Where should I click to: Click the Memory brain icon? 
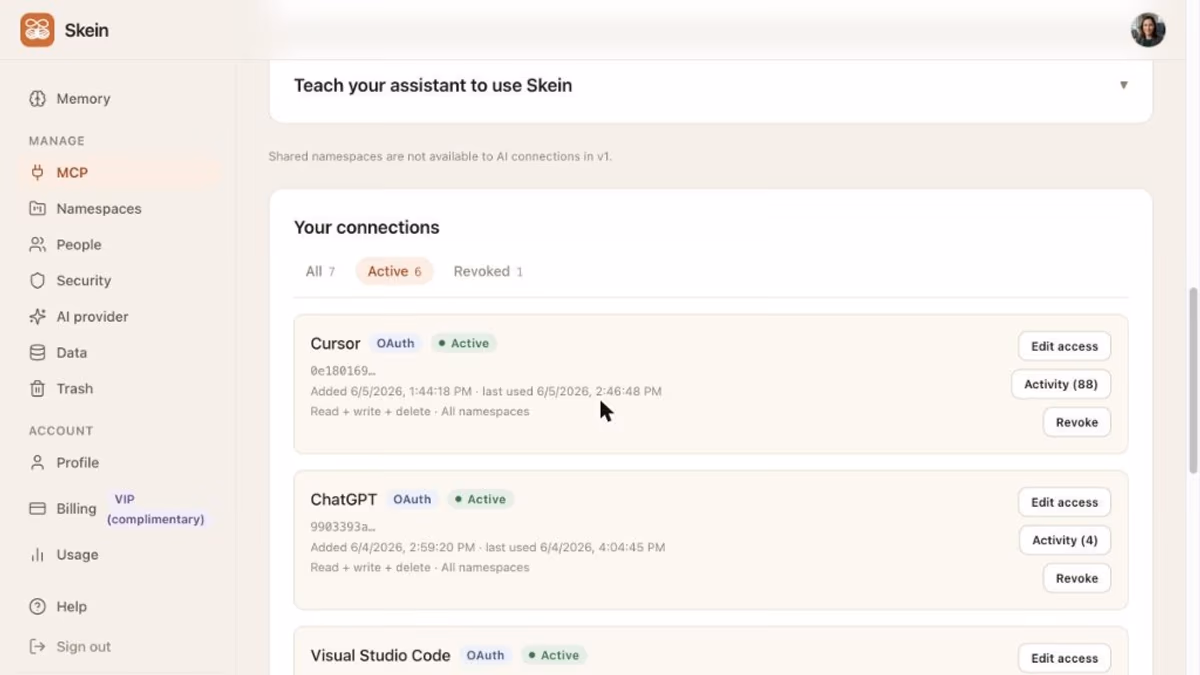(x=38, y=99)
